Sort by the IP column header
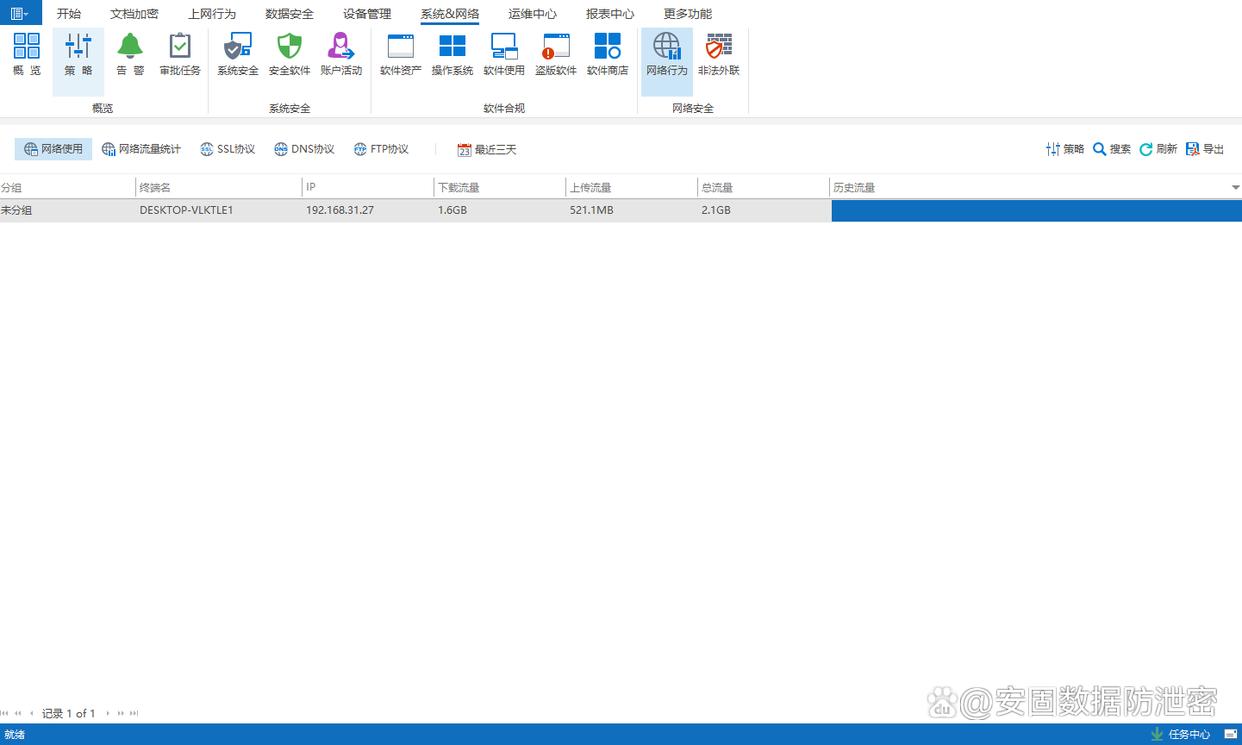The height and width of the screenshot is (745, 1242). pos(368,187)
